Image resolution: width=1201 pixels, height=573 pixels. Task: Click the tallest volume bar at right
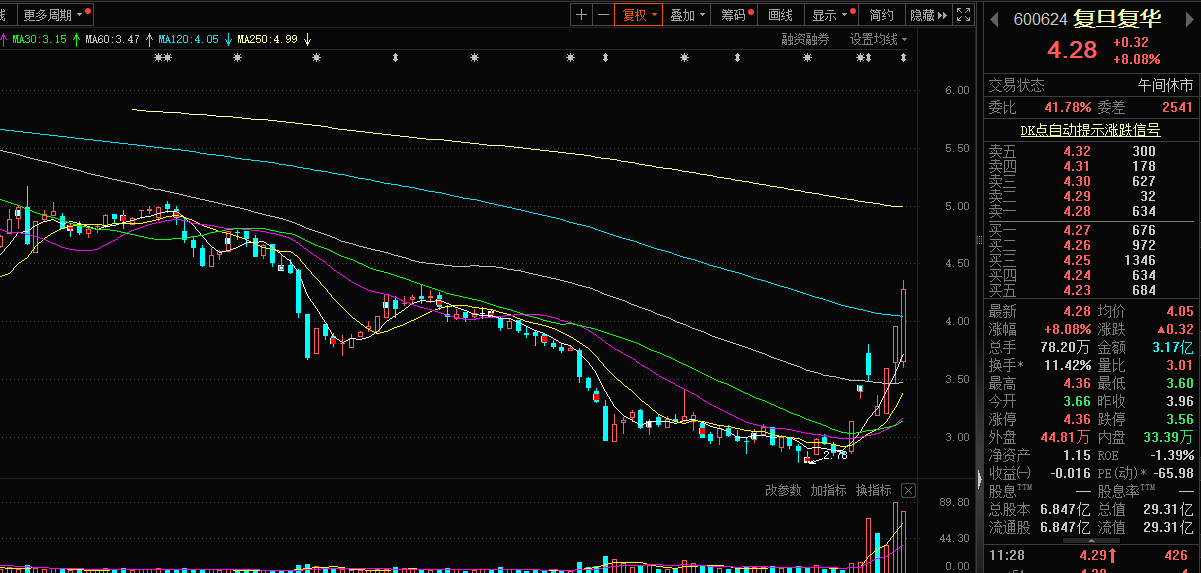895,537
